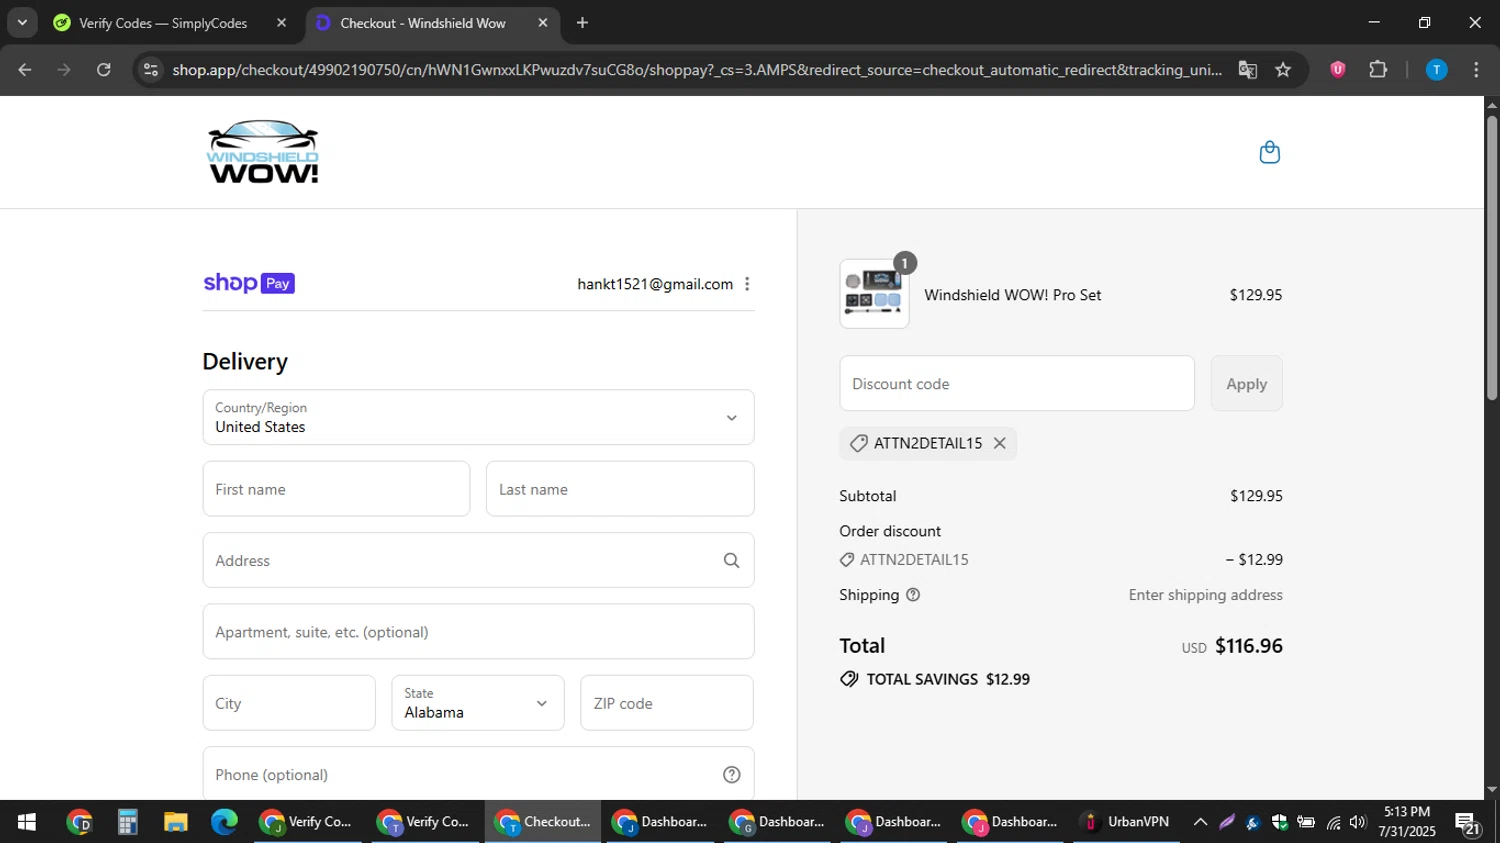1500x843 pixels.
Task: Click the Discount code input field
Action: tap(1017, 383)
